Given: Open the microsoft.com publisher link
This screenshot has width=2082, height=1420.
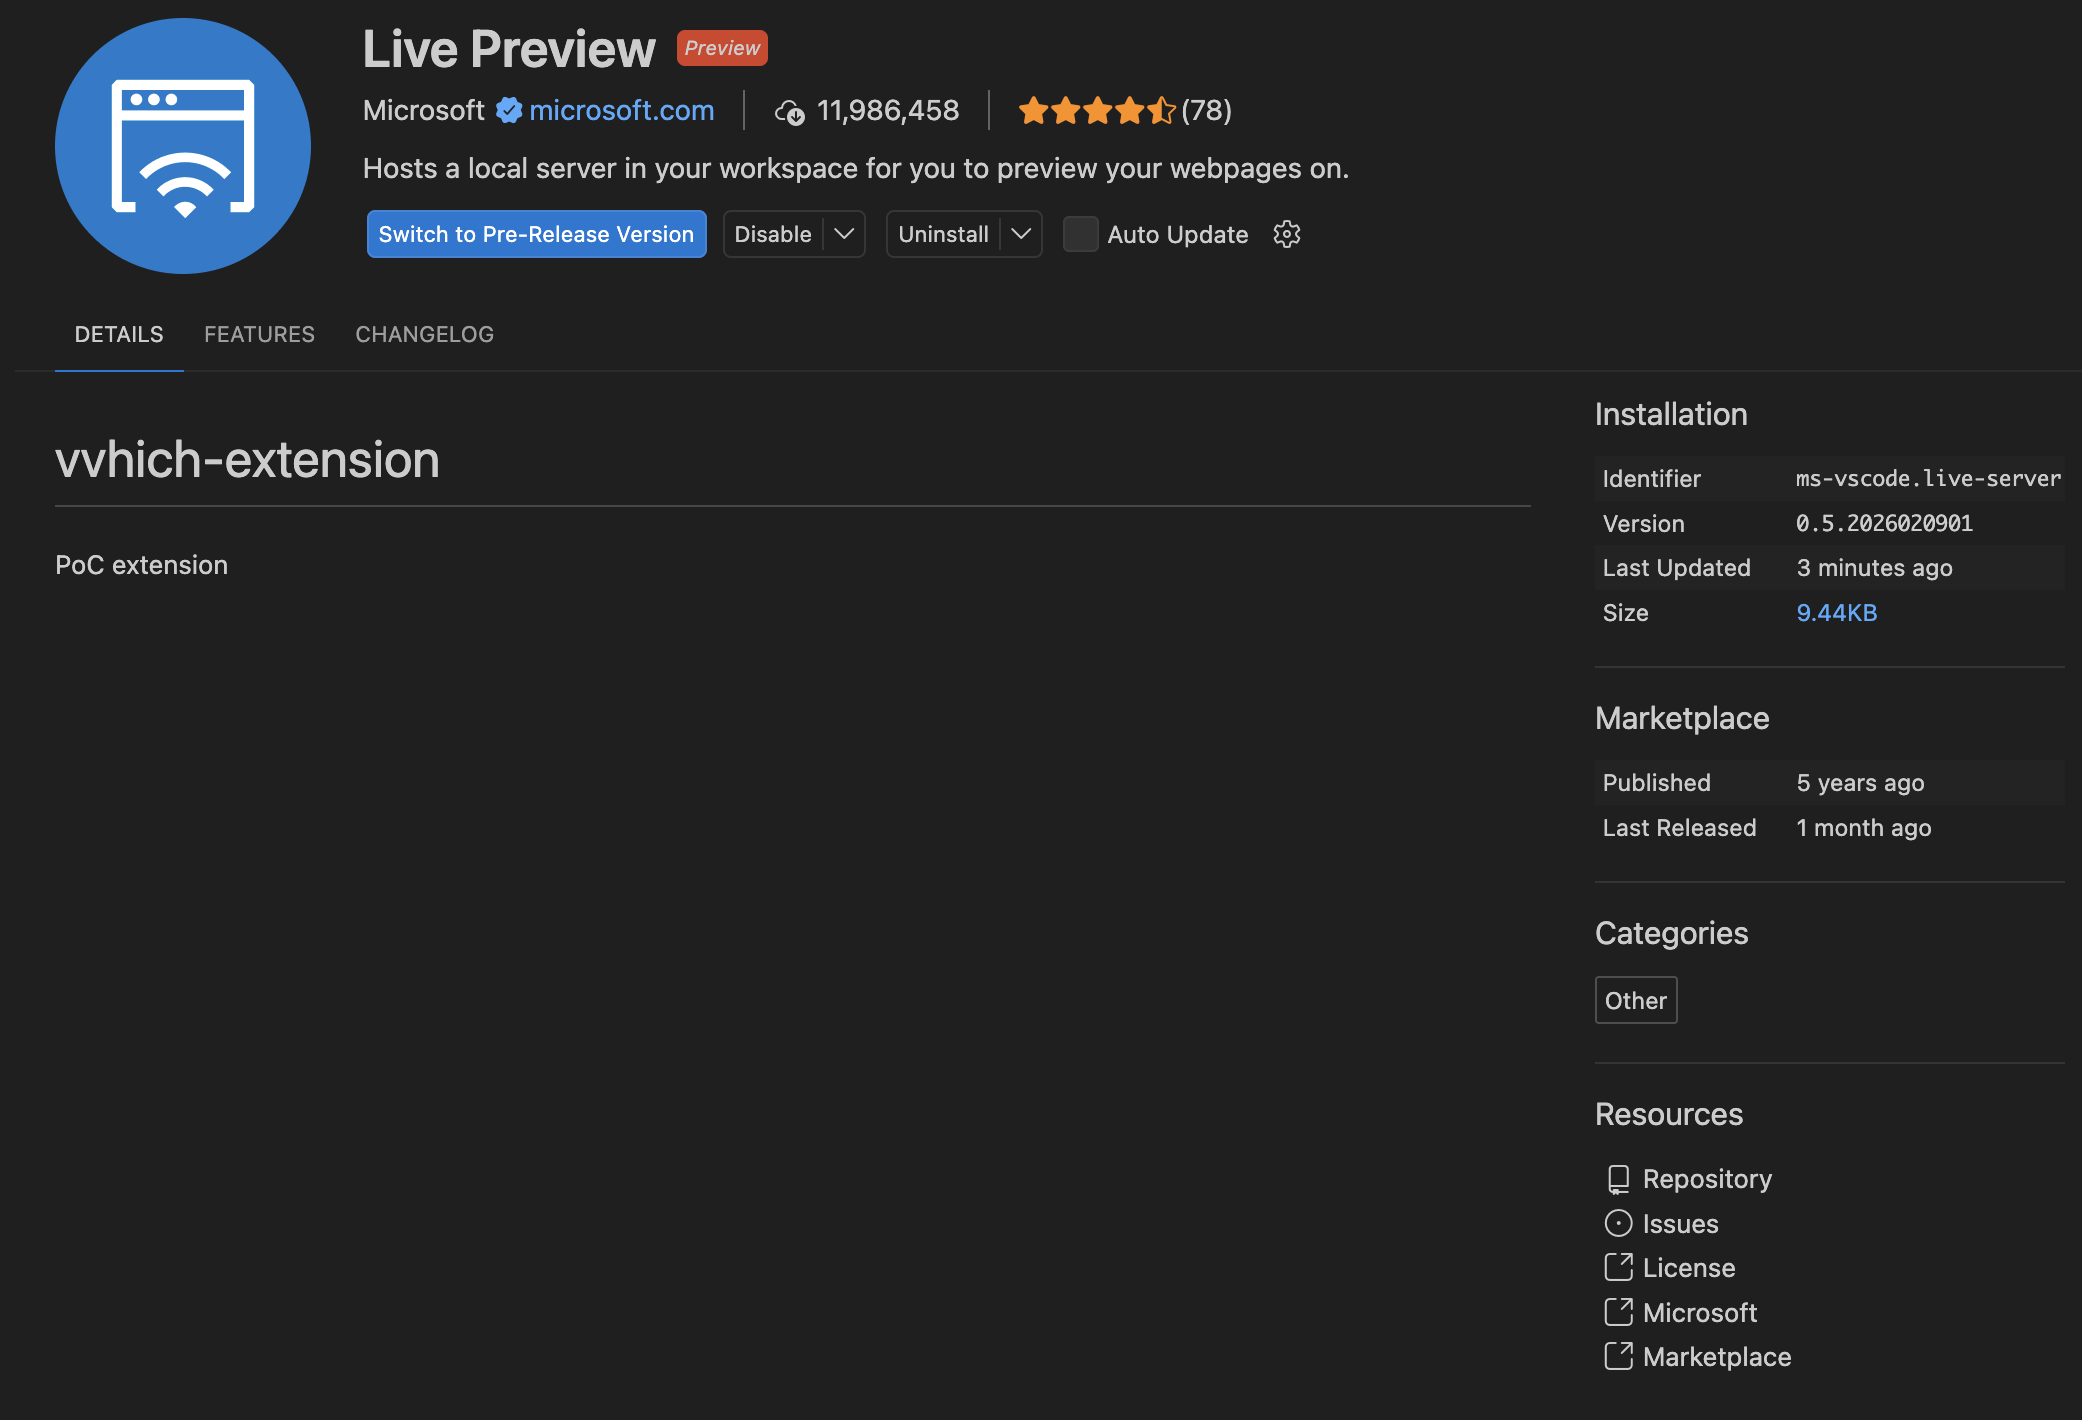Looking at the screenshot, I should click(x=621, y=110).
